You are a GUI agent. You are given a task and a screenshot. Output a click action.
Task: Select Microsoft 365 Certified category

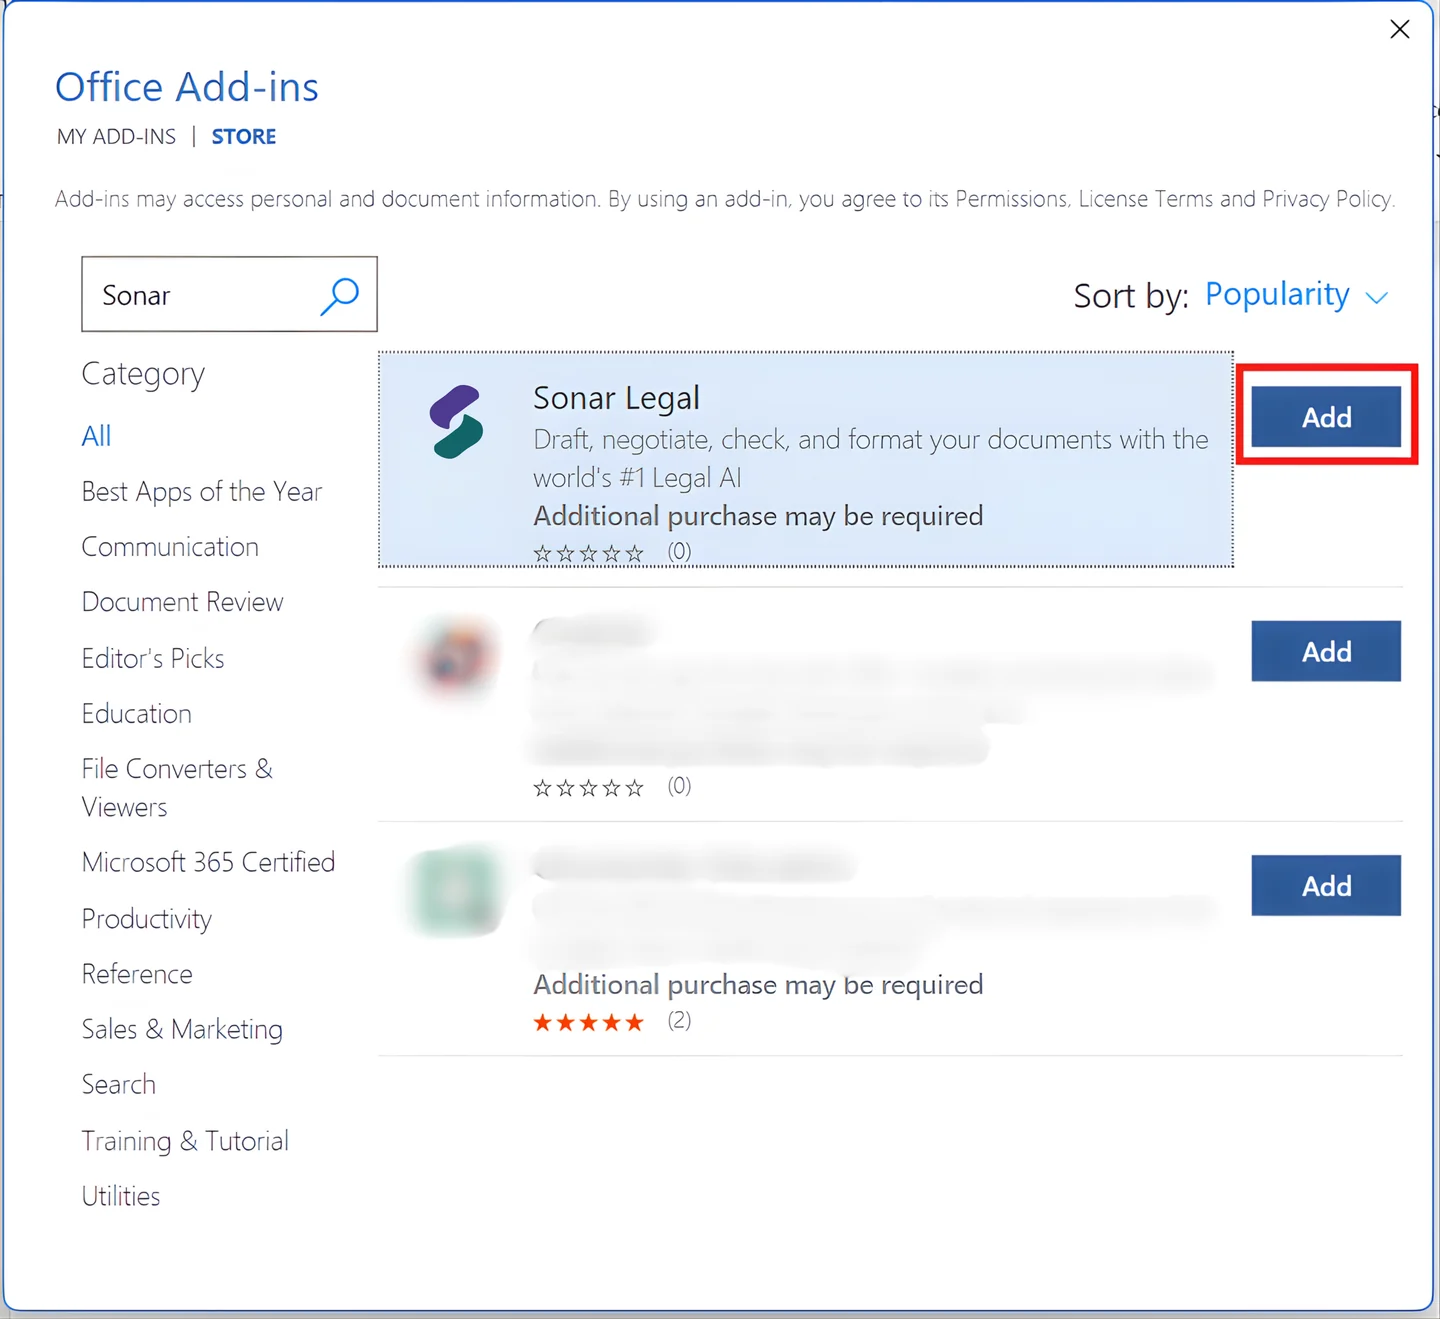click(208, 862)
